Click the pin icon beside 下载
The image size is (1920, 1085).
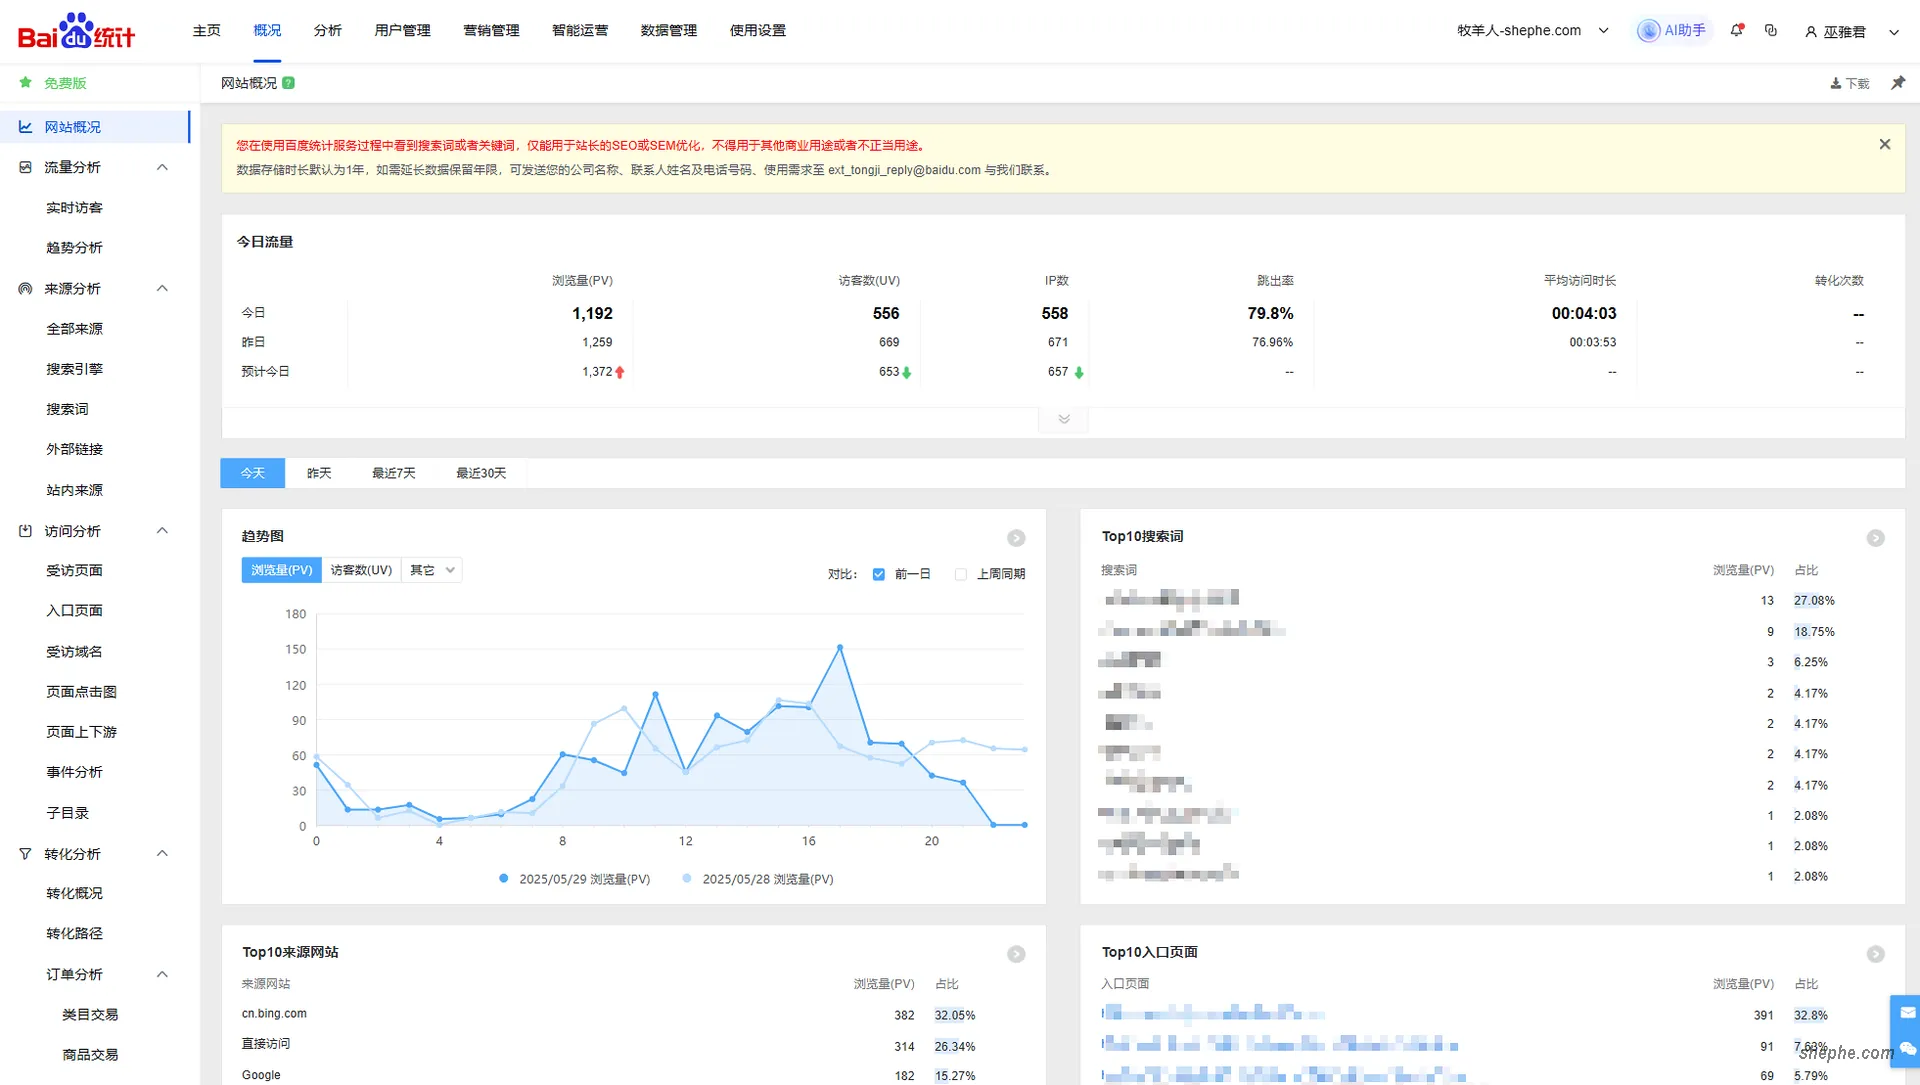pos(1897,83)
